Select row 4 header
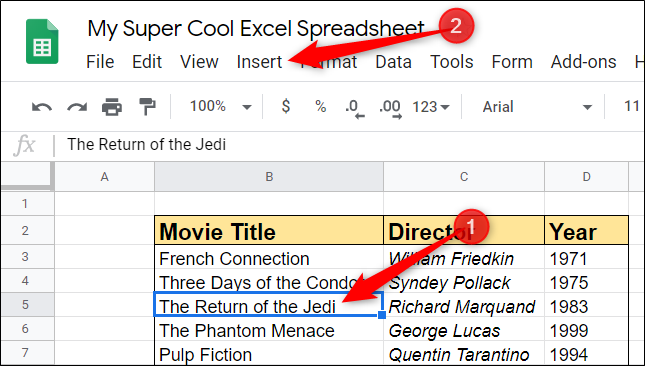The height and width of the screenshot is (366, 645). 27,281
